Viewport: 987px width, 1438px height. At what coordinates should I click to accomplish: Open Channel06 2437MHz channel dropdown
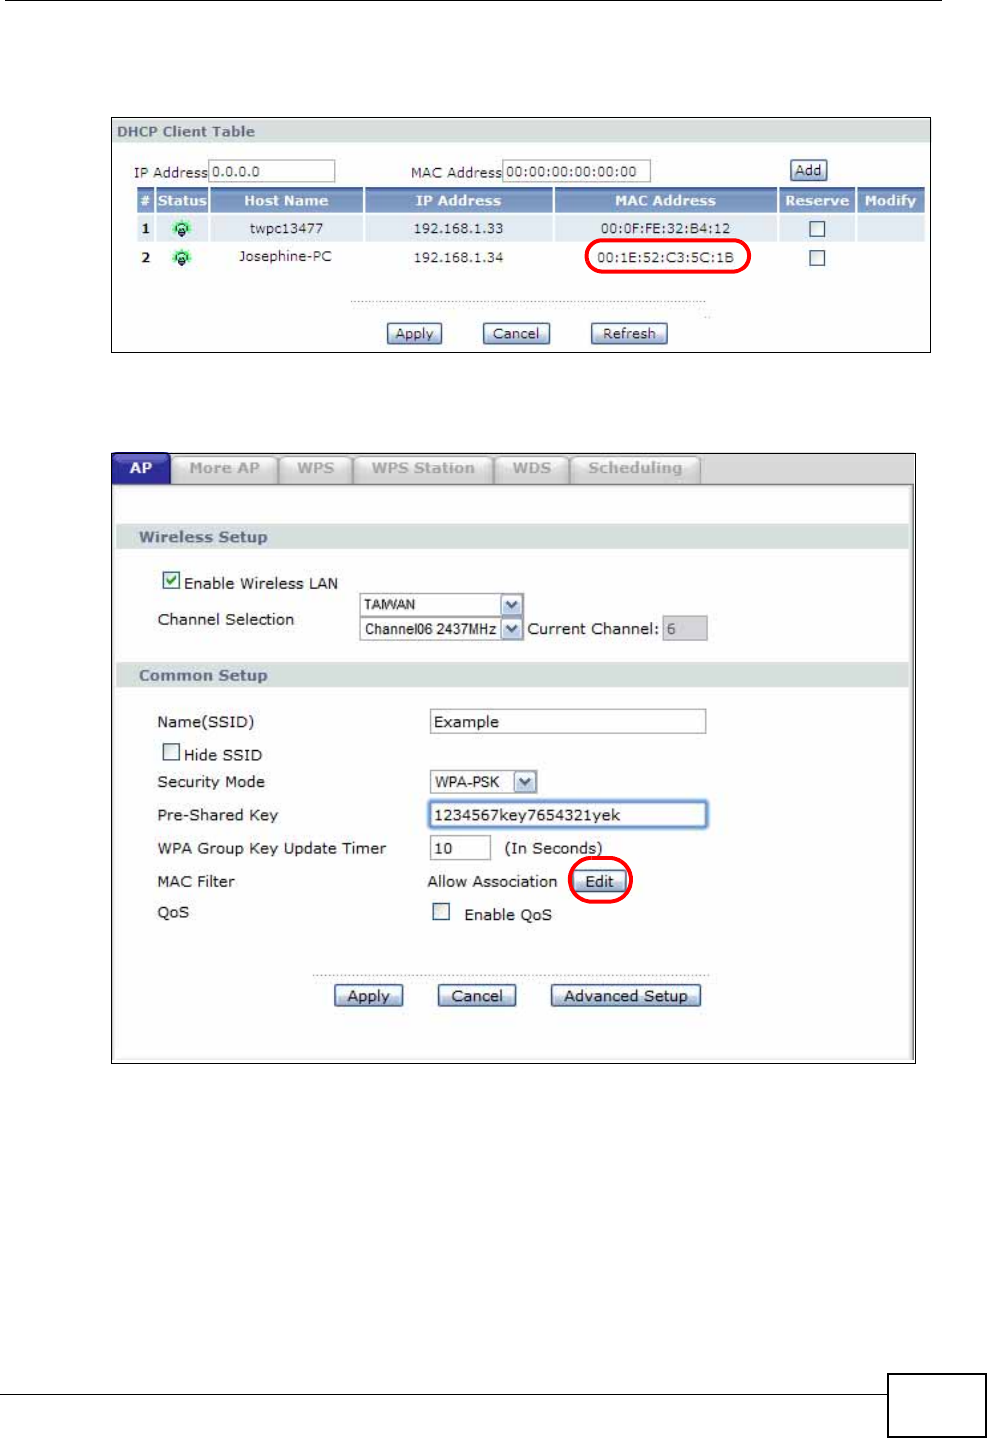[441, 629]
